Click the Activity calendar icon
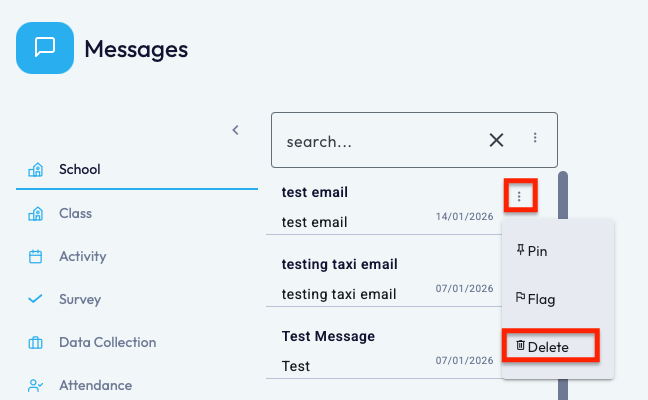 pyautogui.click(x=36, y=256)
